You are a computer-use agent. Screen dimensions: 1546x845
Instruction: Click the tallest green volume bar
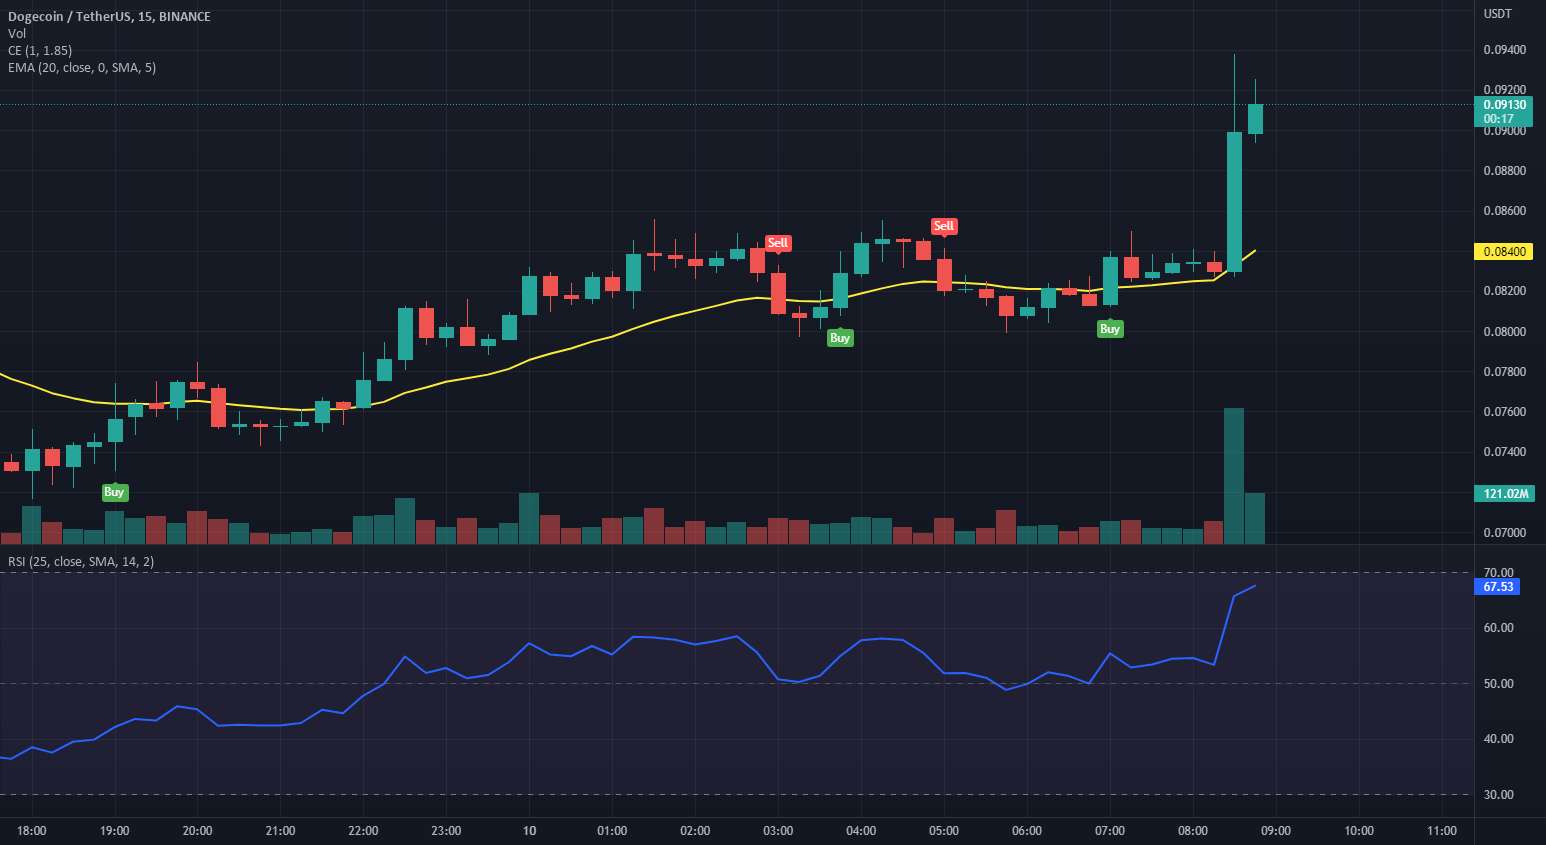coord(1234,476)
